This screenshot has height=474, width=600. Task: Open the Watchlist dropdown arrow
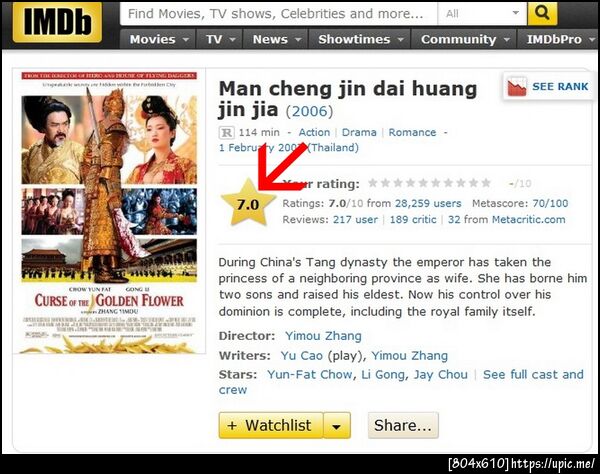337,425
